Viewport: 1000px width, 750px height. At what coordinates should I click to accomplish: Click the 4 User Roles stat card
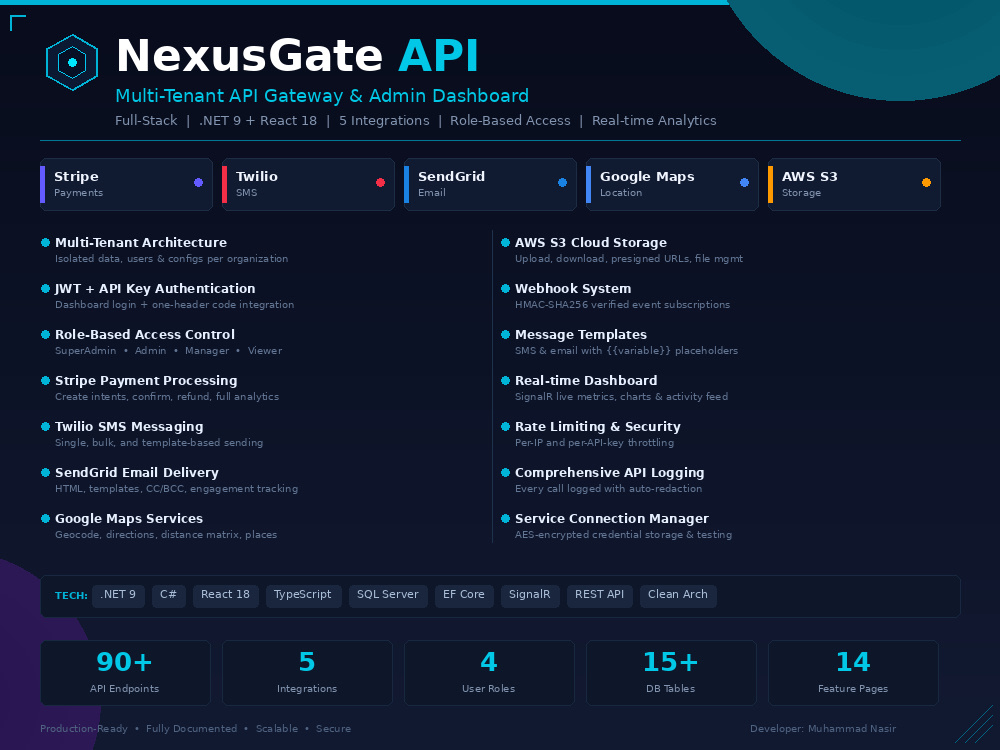[489, 673]
